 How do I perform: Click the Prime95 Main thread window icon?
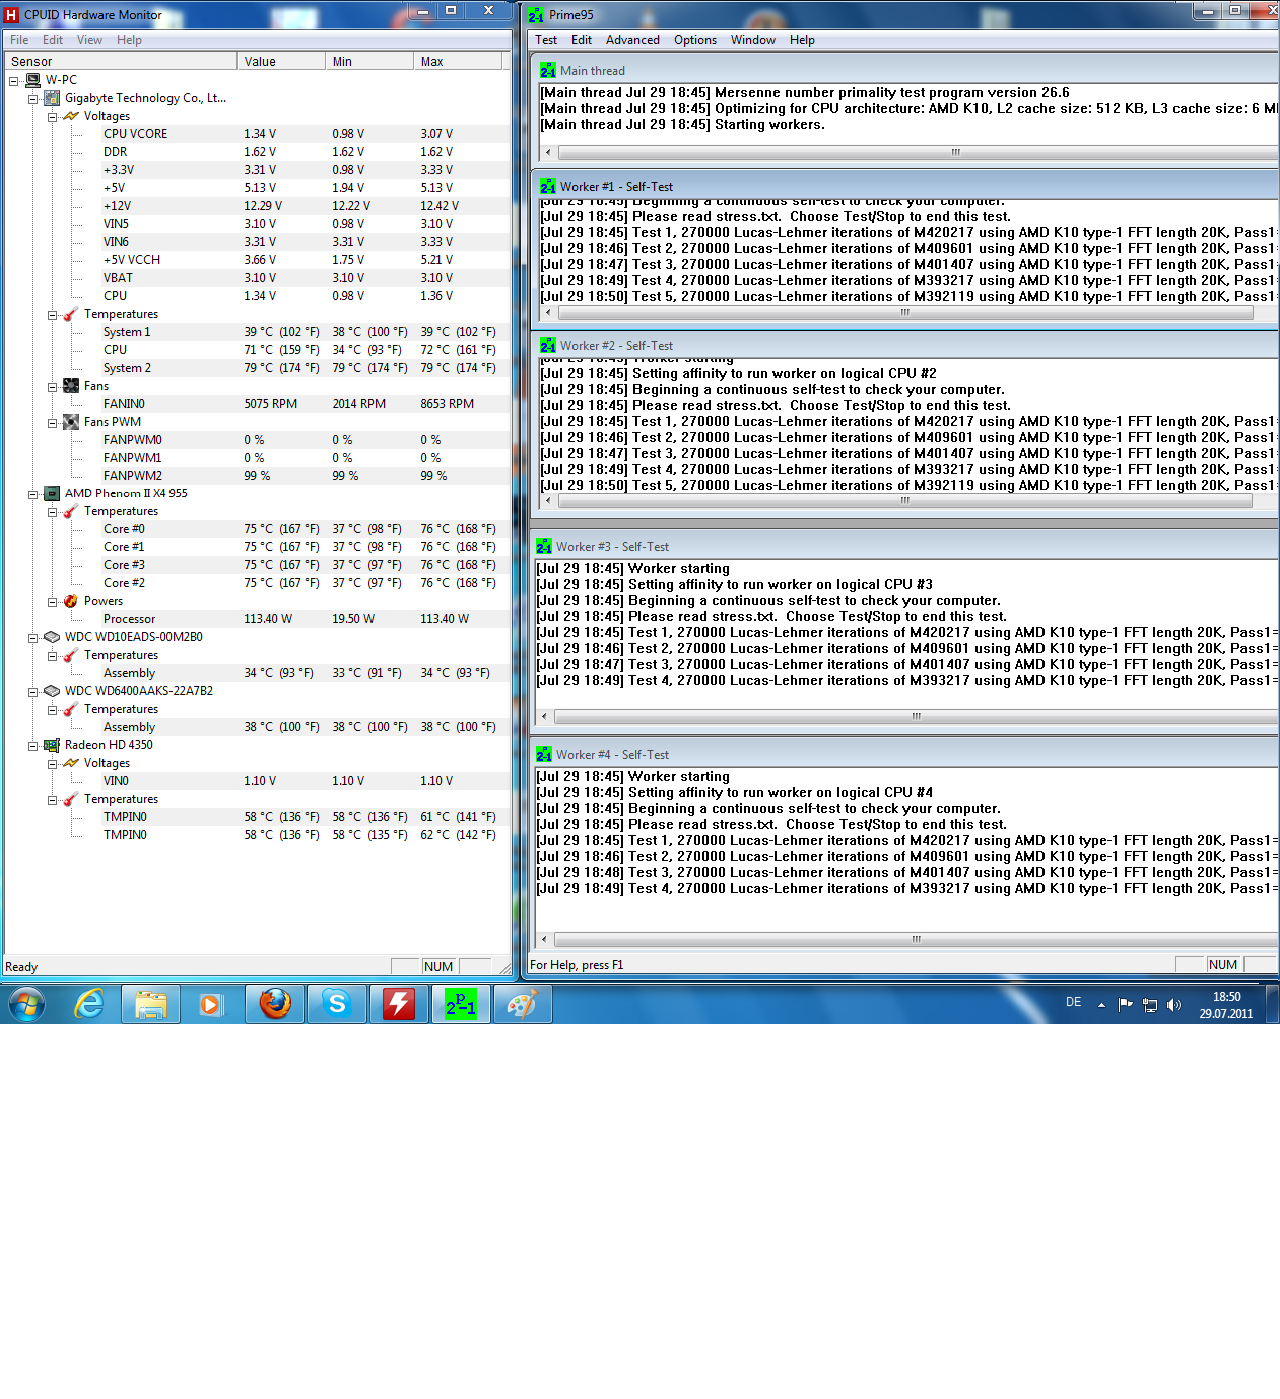tap(548, 71)
